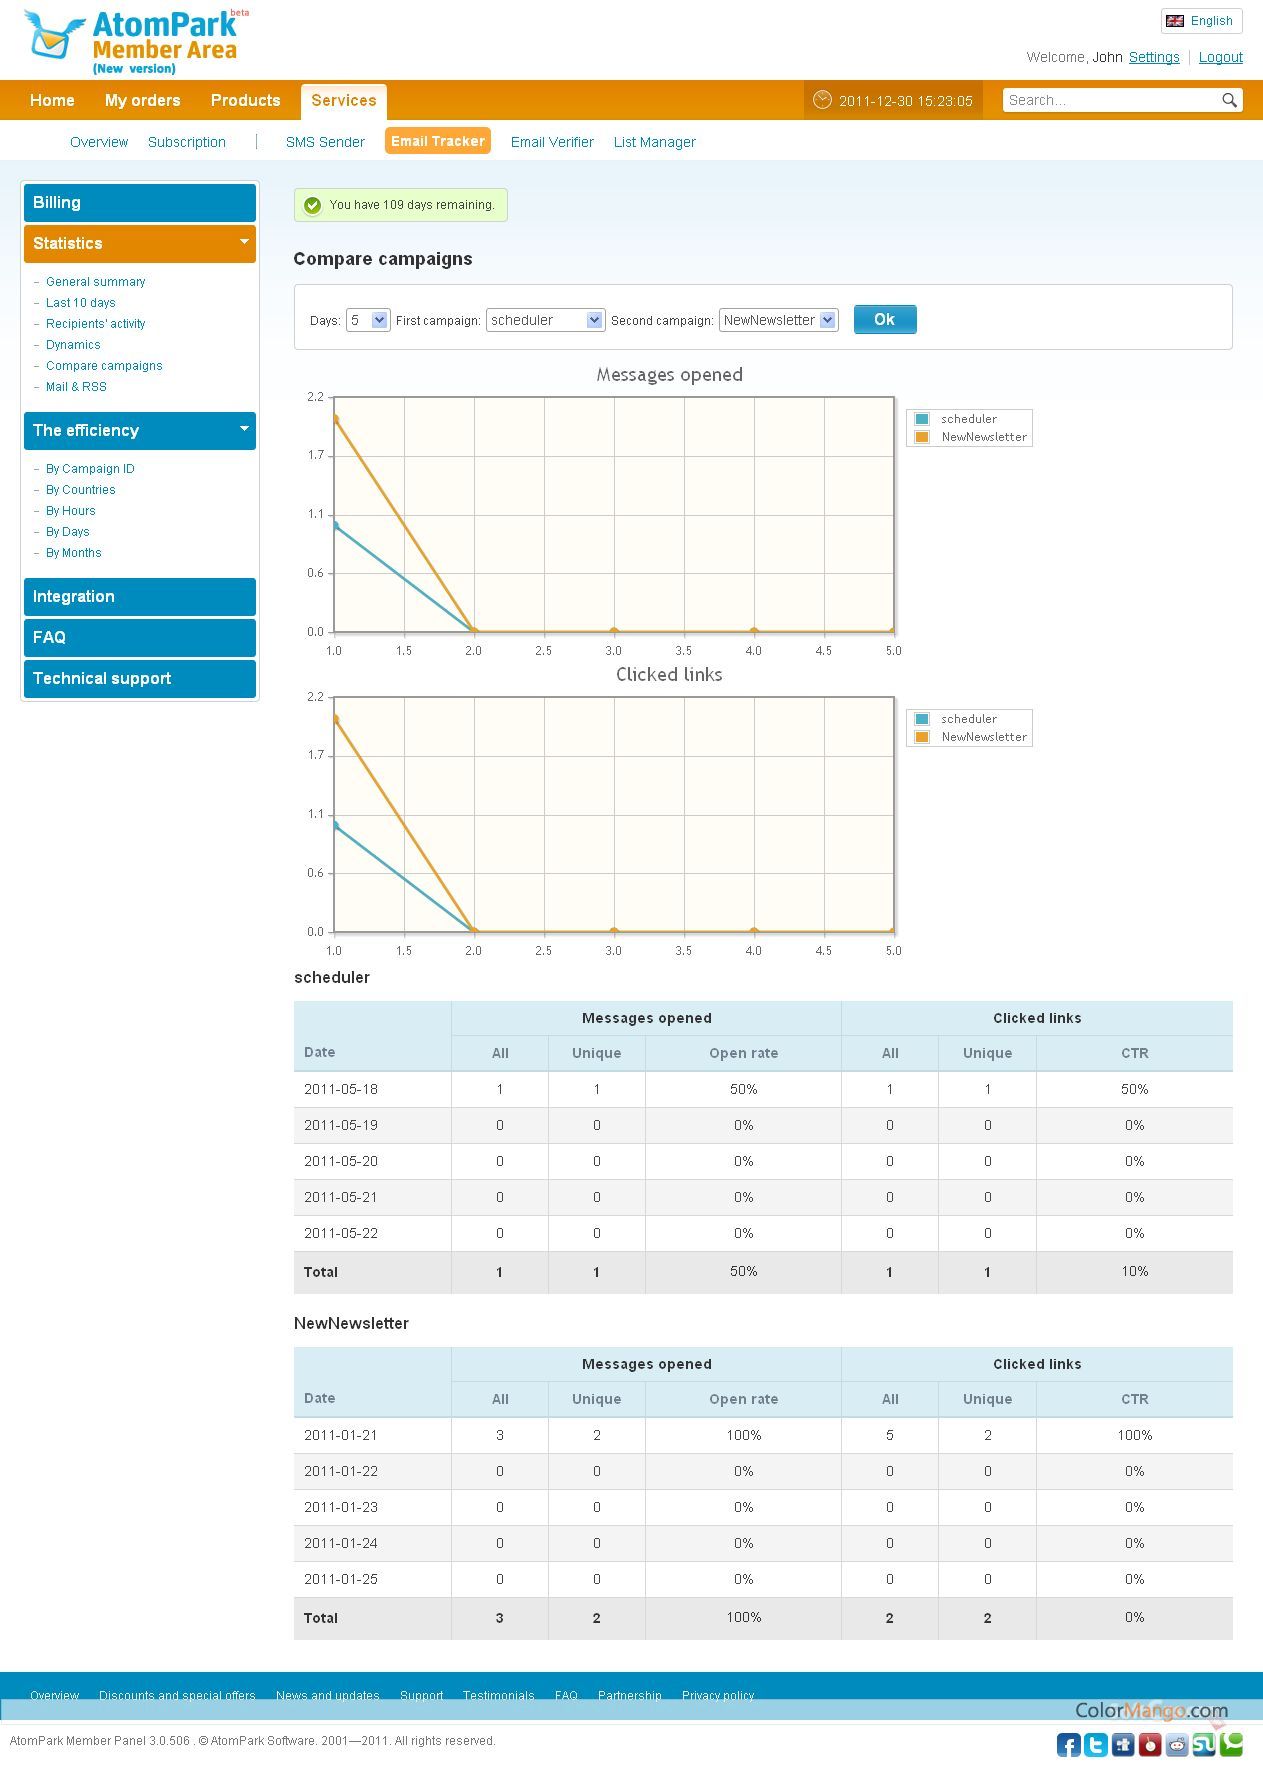
Task: Share via the Reddit icon
Action: pyautogui.click(x=1177, y=1745)
